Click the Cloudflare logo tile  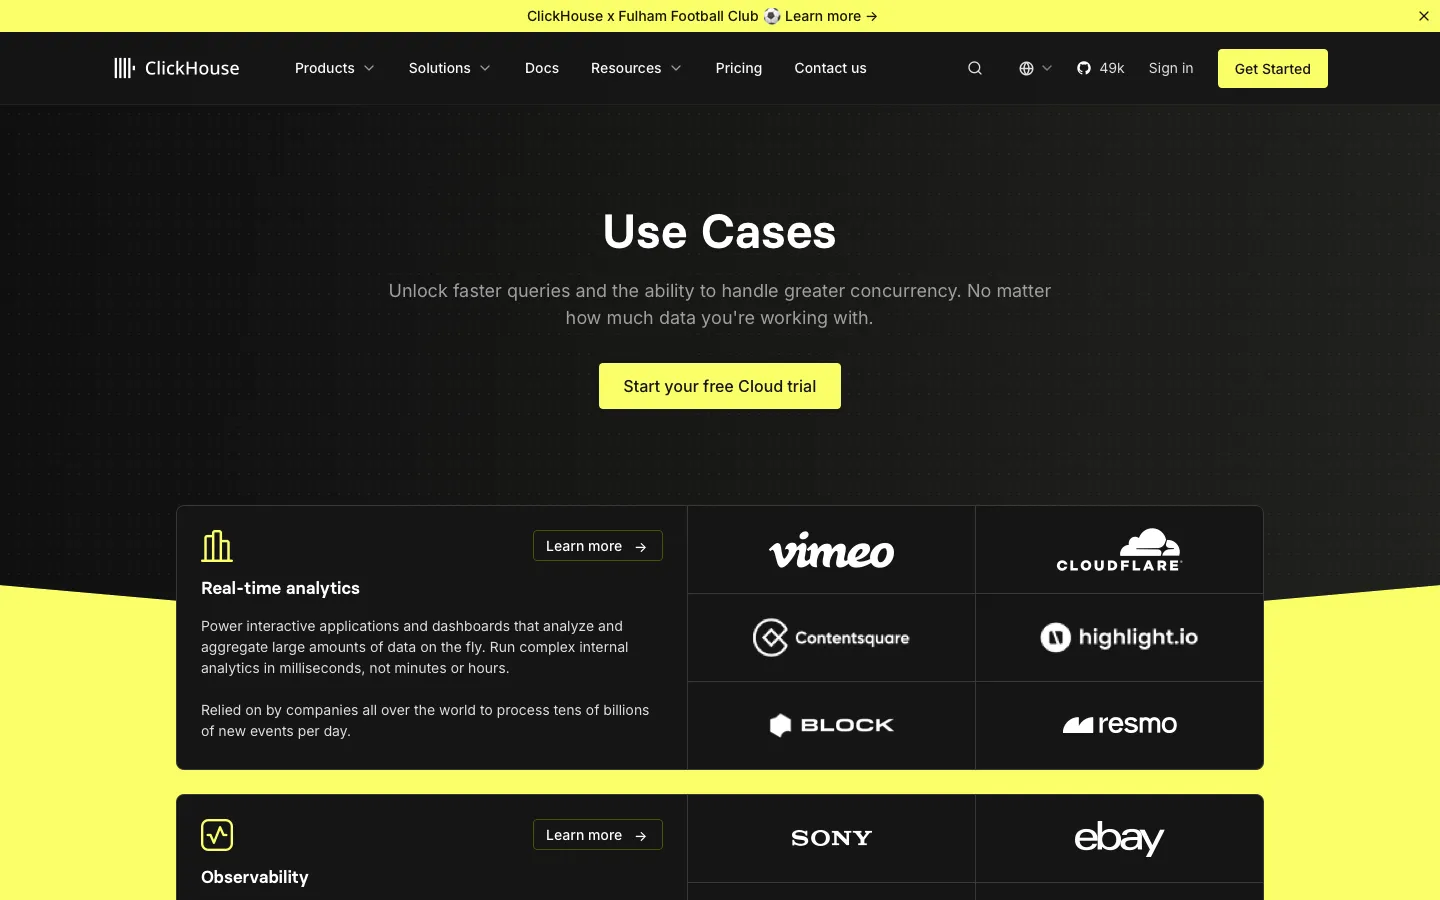pyautogui.click(x=1119, y=550)
